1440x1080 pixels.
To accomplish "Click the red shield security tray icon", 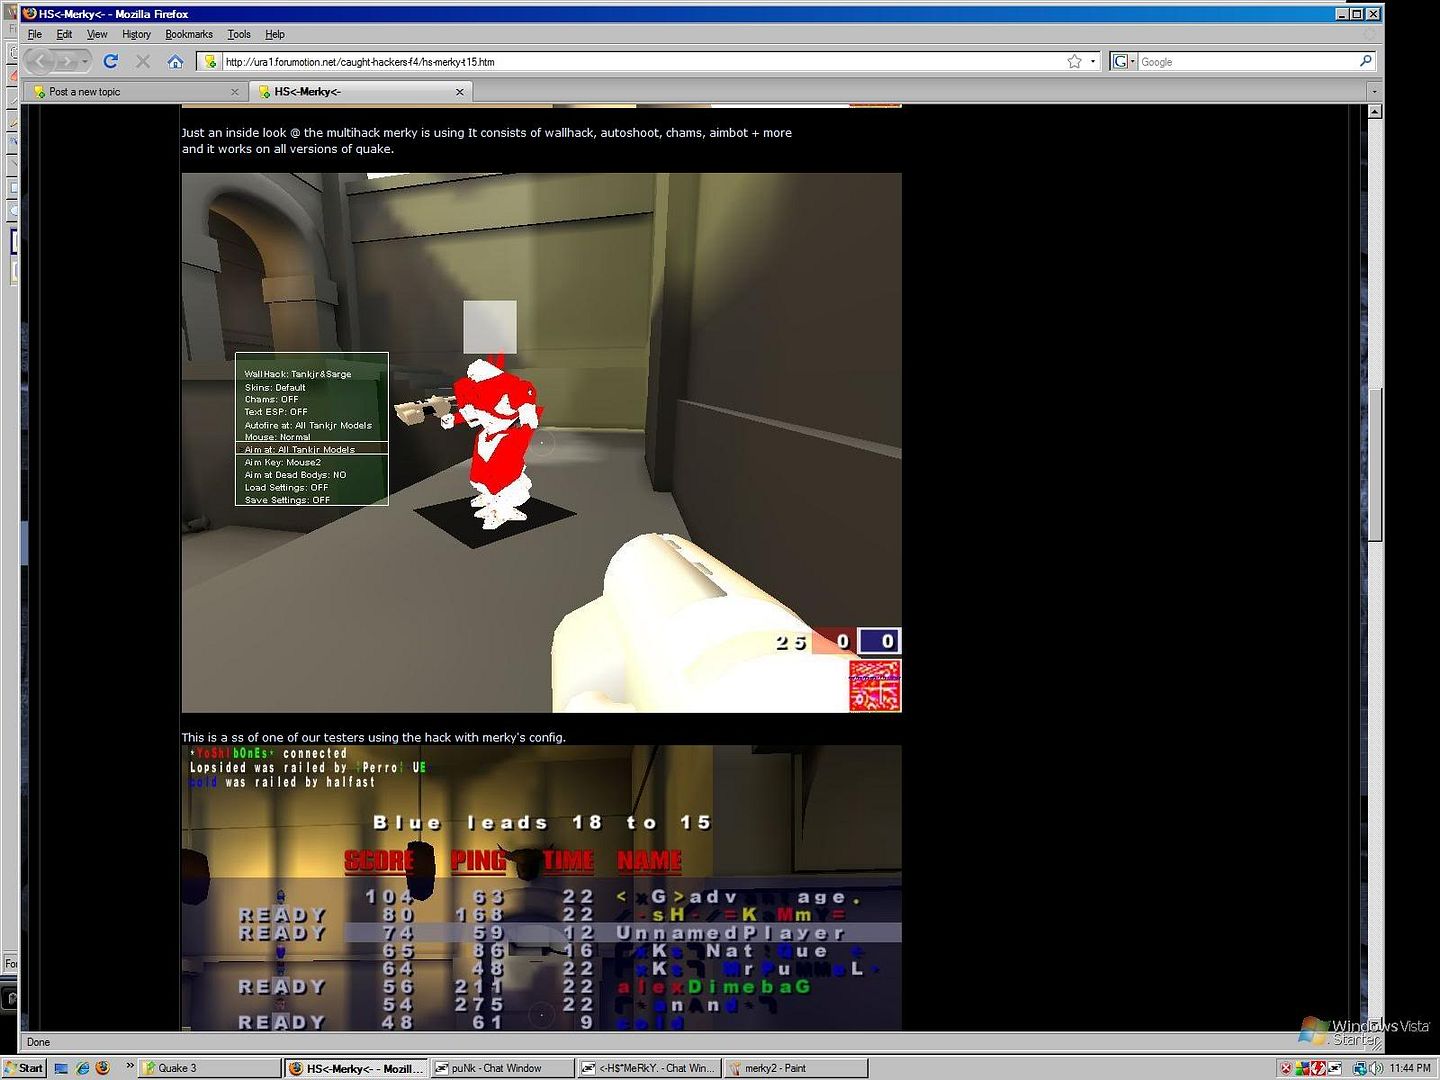I will point(1286,1068).
